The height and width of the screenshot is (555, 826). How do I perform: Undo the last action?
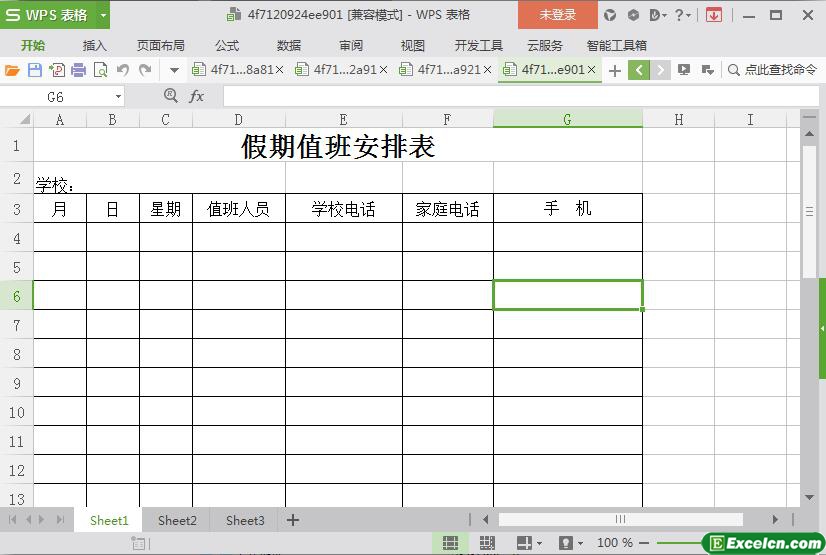(123, 70)
